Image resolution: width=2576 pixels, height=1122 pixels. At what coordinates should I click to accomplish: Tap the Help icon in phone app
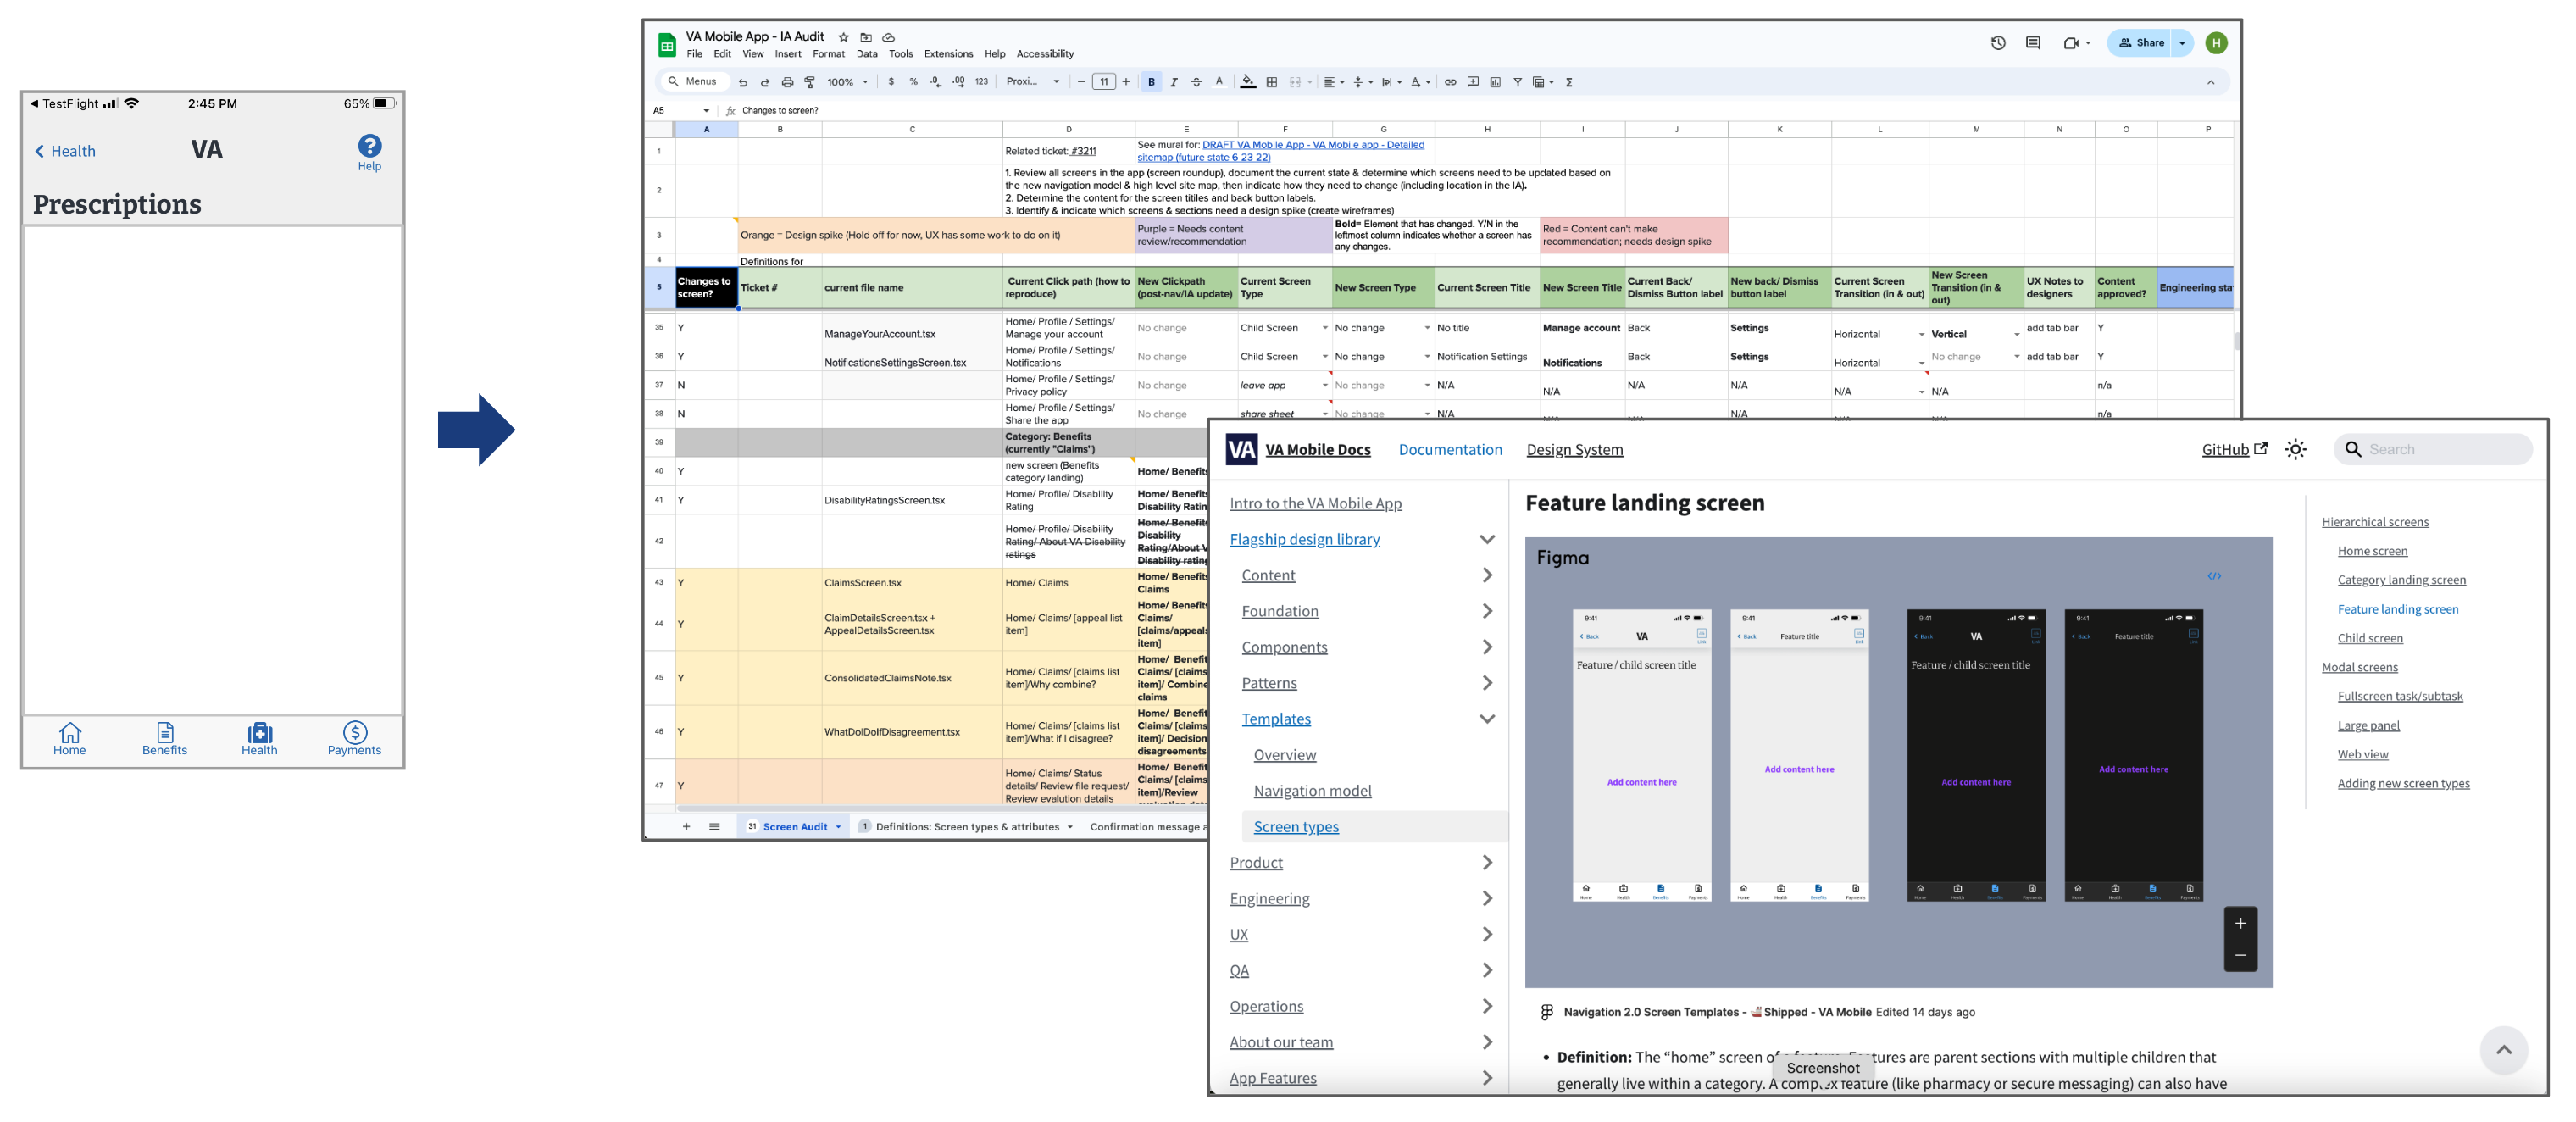(369, 152)
